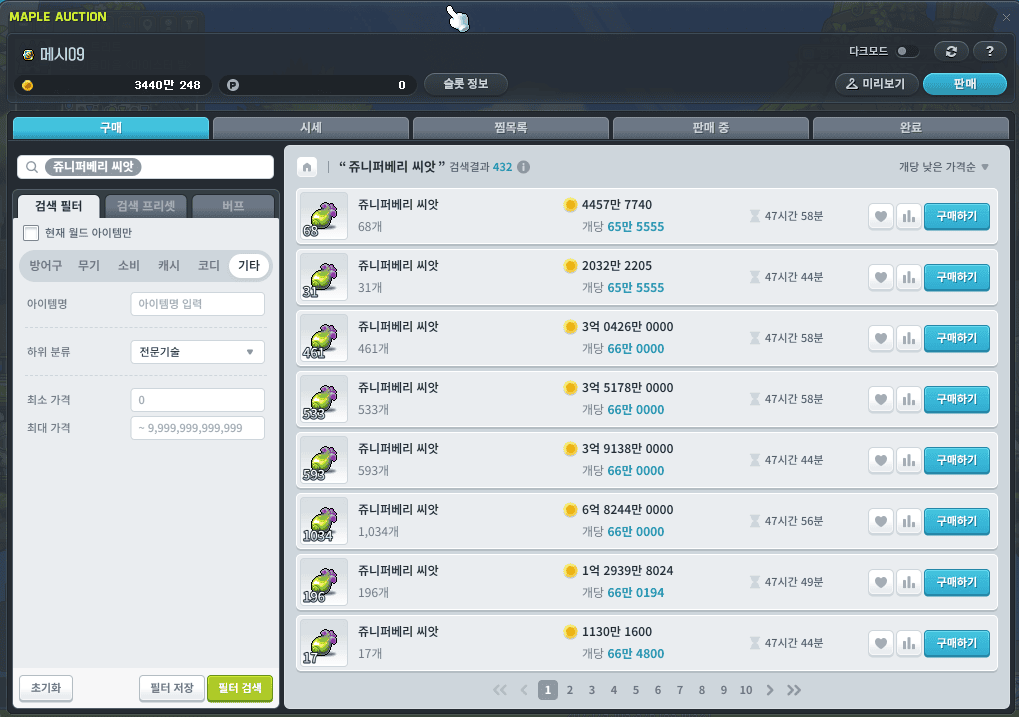1019x717 pixels.
Task: Open price chart for the 68개 listing
Action: point(909,216)
